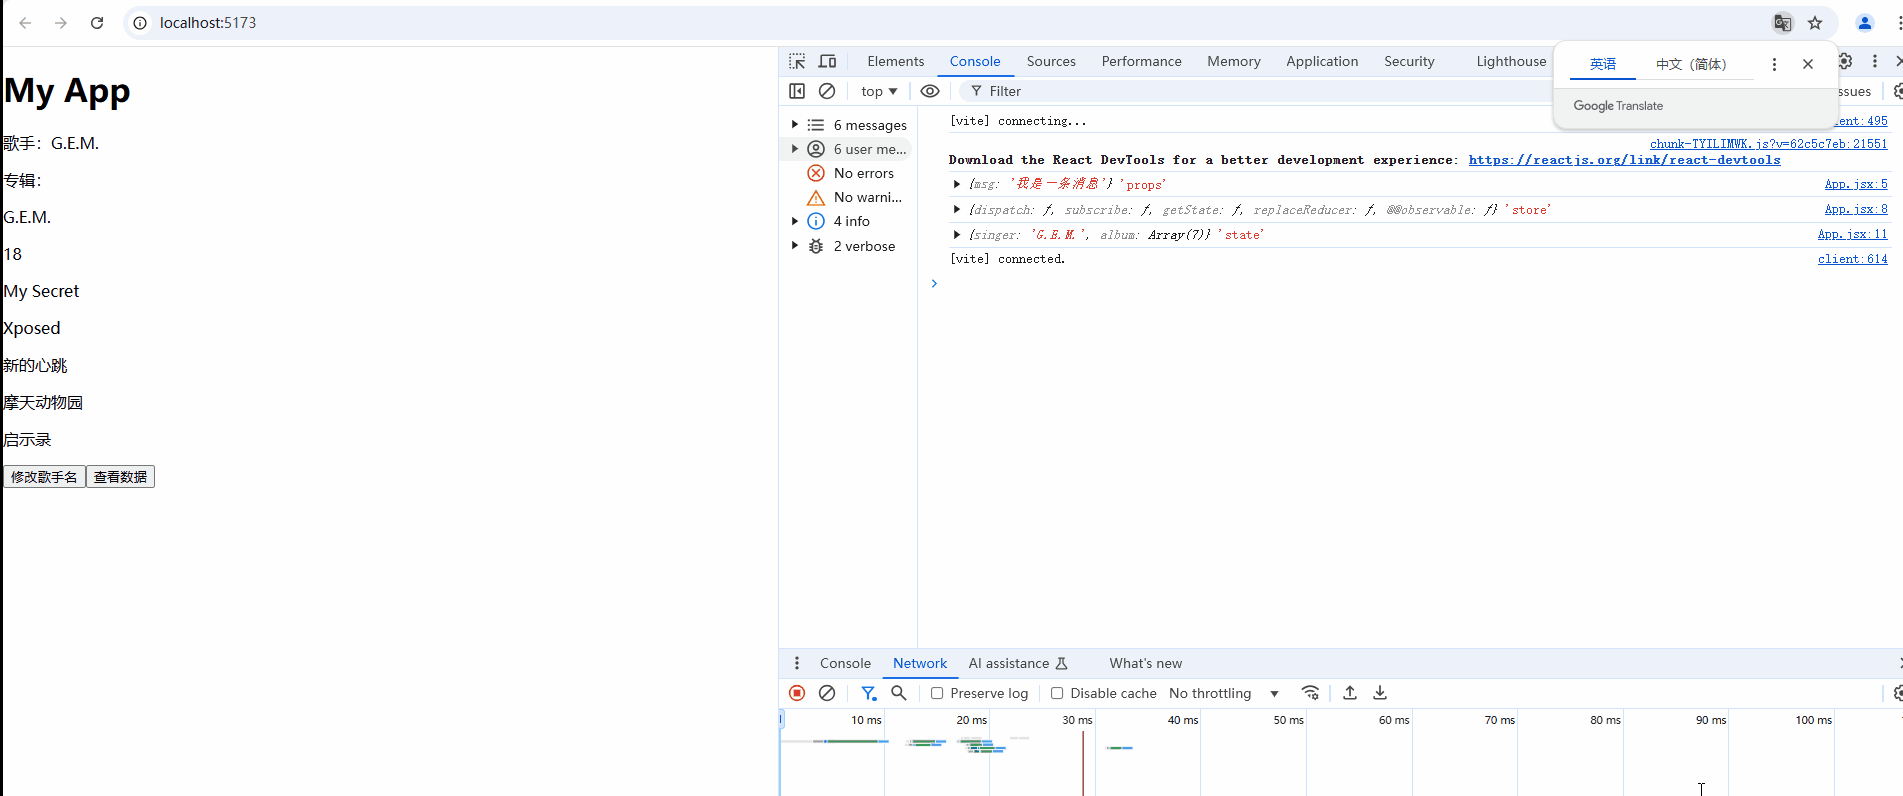The width and height of the screenshot is (1903, 796).
Task: Click 查看数据 button
Action: (120, 477)
